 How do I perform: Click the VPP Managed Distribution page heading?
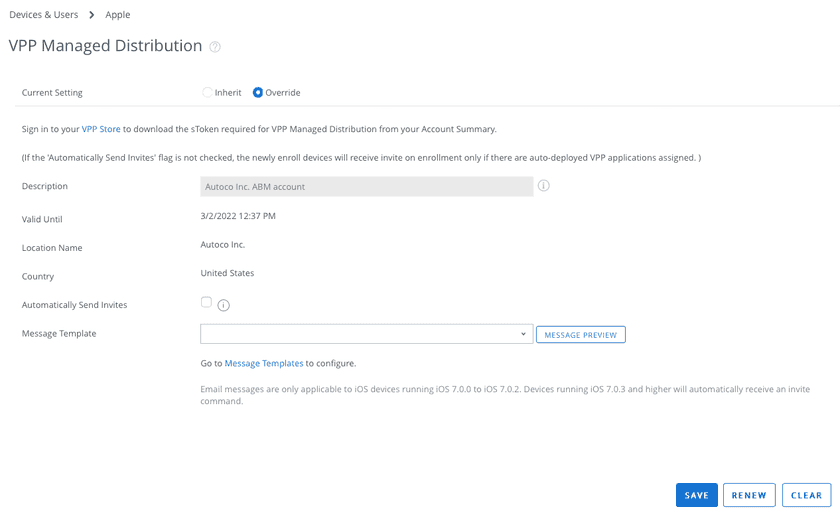point(105,46)
